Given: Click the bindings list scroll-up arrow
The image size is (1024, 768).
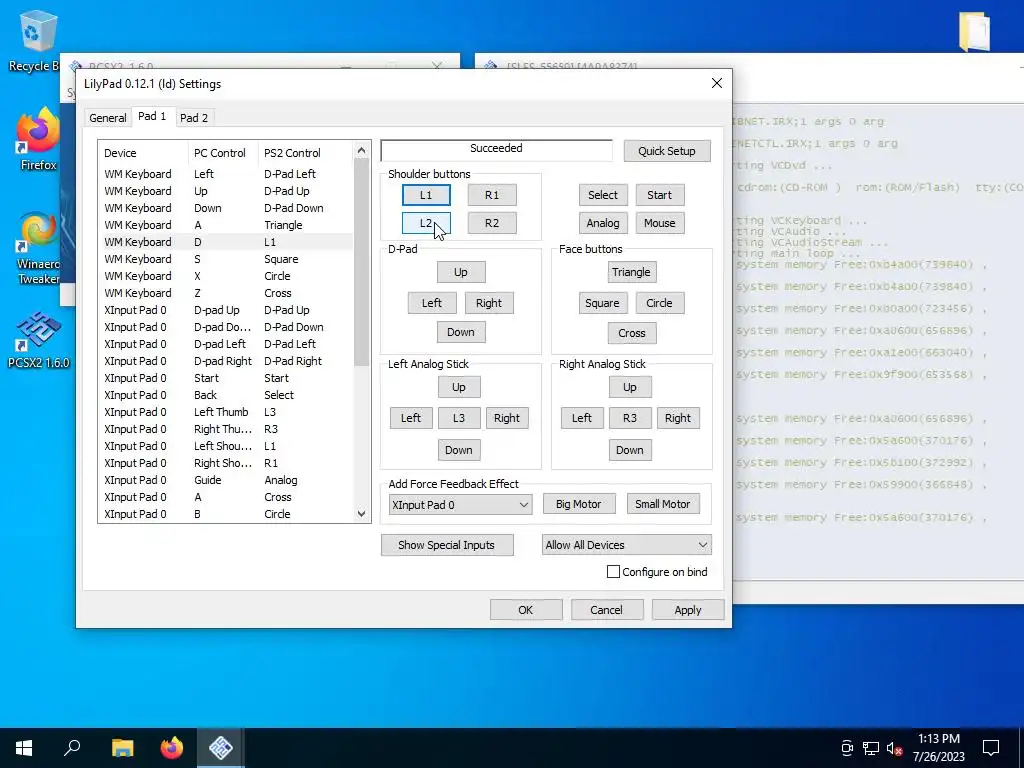Looking at the screenshot, I should coord(362,150).
